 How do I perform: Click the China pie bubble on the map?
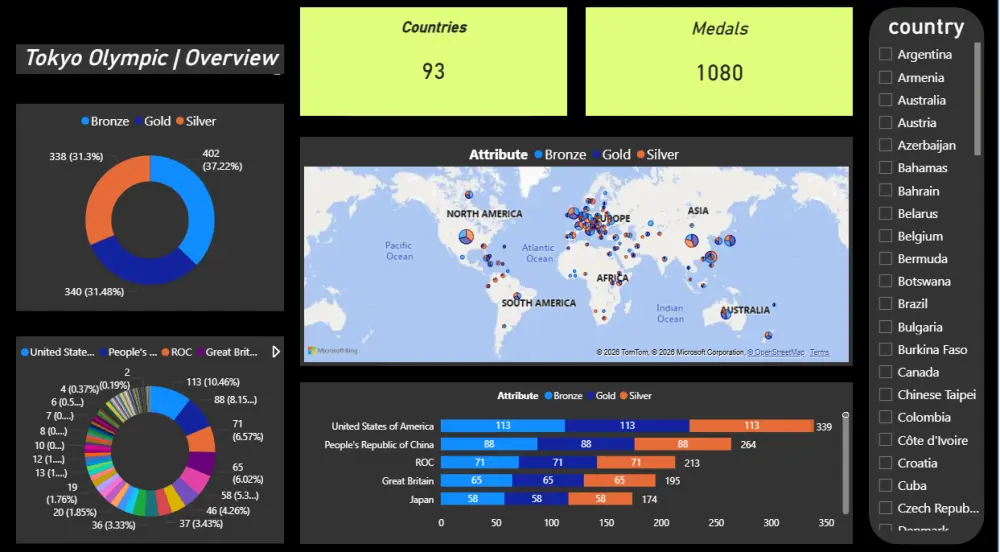(691, 240)
